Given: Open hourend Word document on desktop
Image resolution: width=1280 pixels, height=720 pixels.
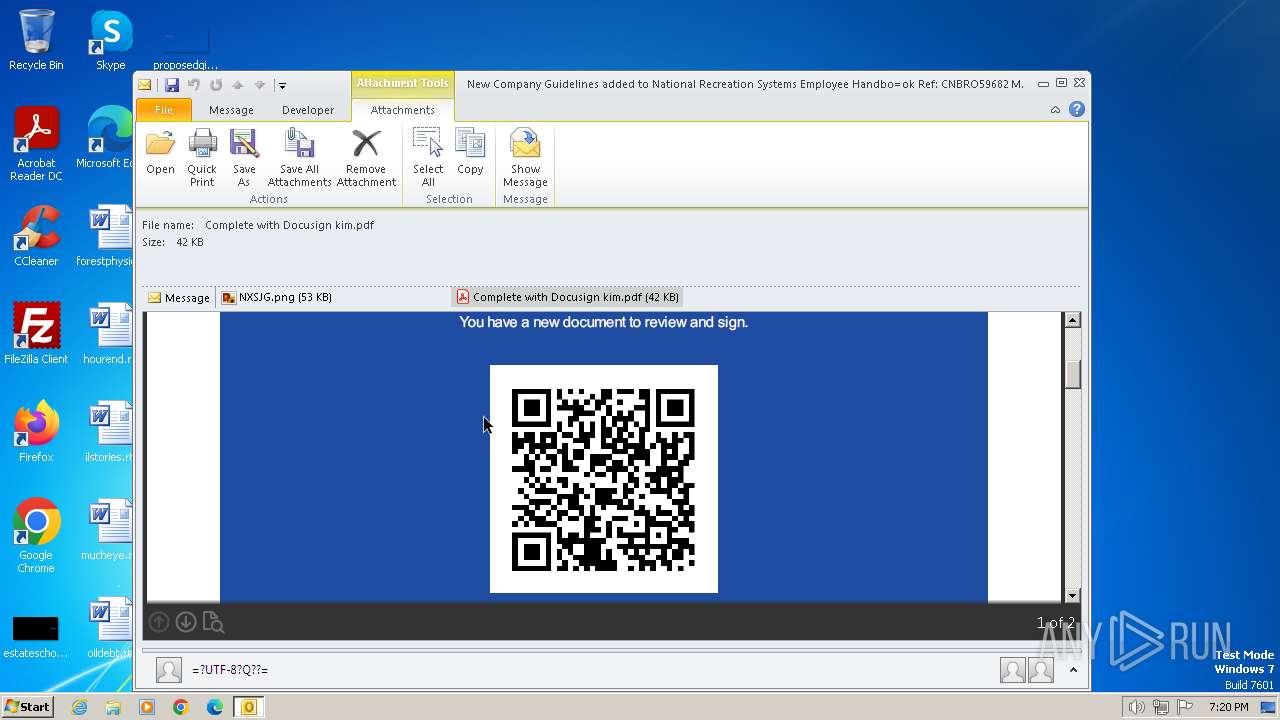Looking at the screenshot, I should tap(106, 334).
